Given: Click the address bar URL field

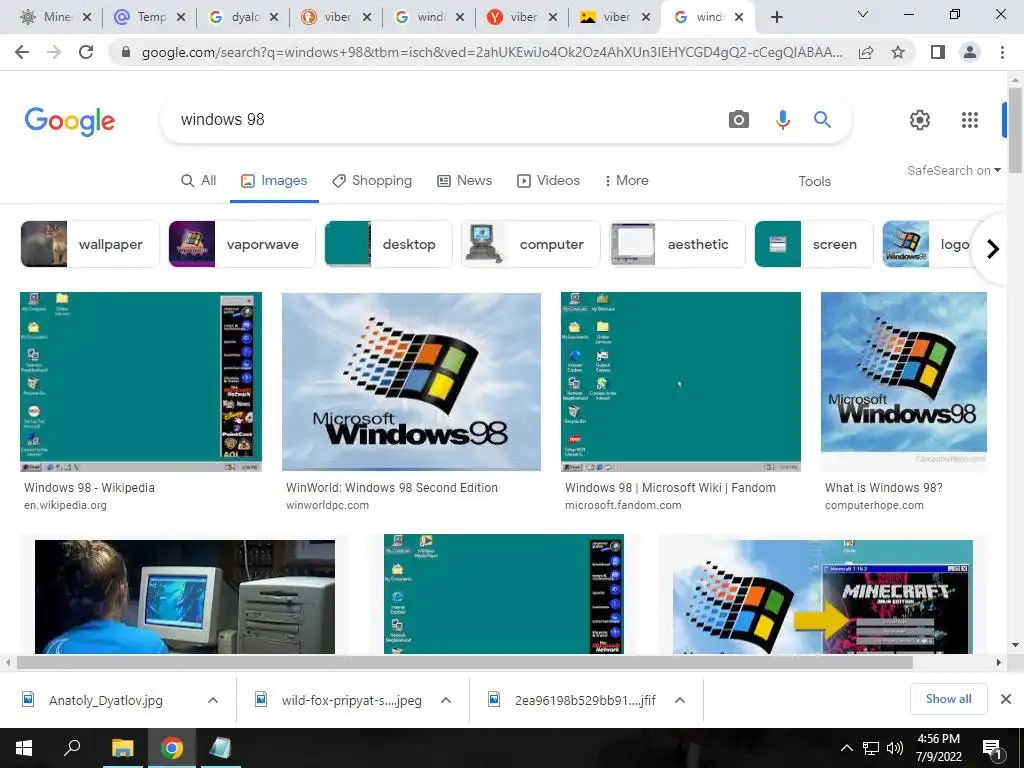Looking at the screenshot, I should [491, 52].
